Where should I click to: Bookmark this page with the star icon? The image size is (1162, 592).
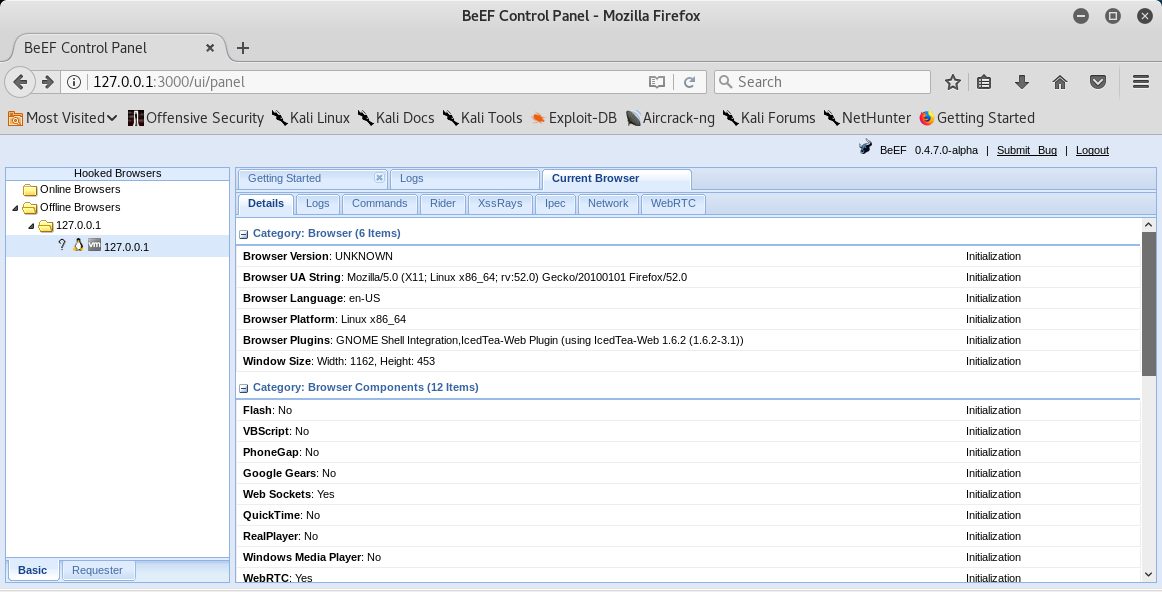(953, 82)
